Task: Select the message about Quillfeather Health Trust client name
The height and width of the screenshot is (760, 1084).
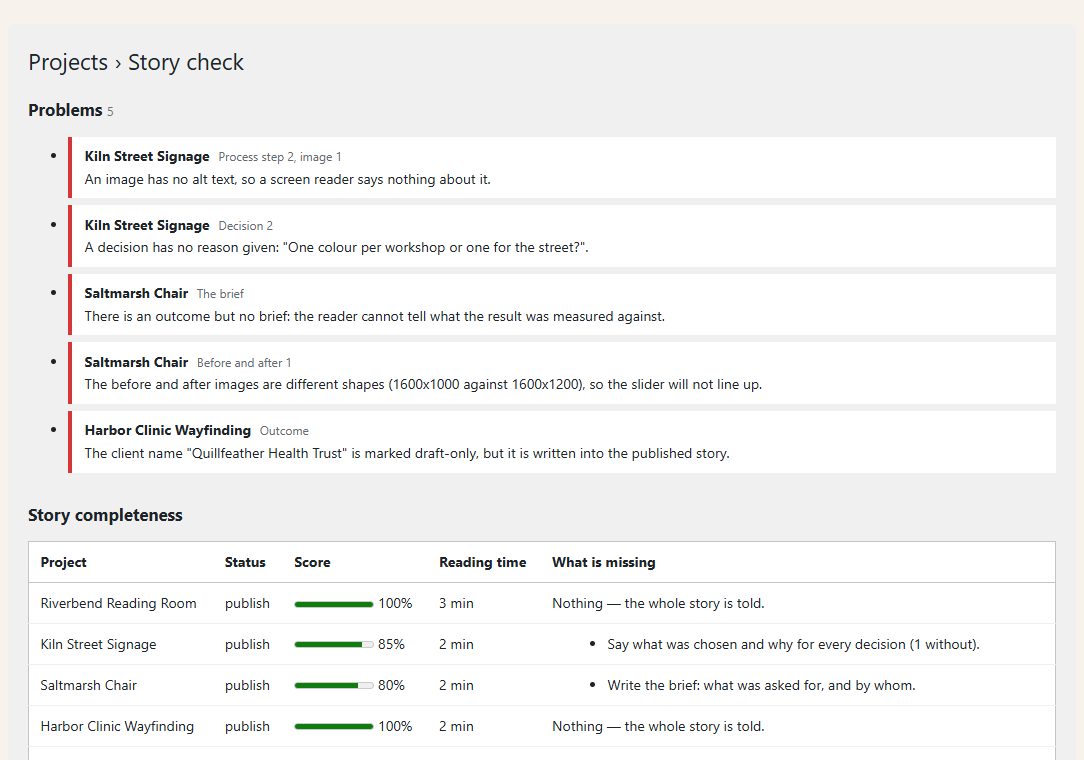Action: click(407, 453)
